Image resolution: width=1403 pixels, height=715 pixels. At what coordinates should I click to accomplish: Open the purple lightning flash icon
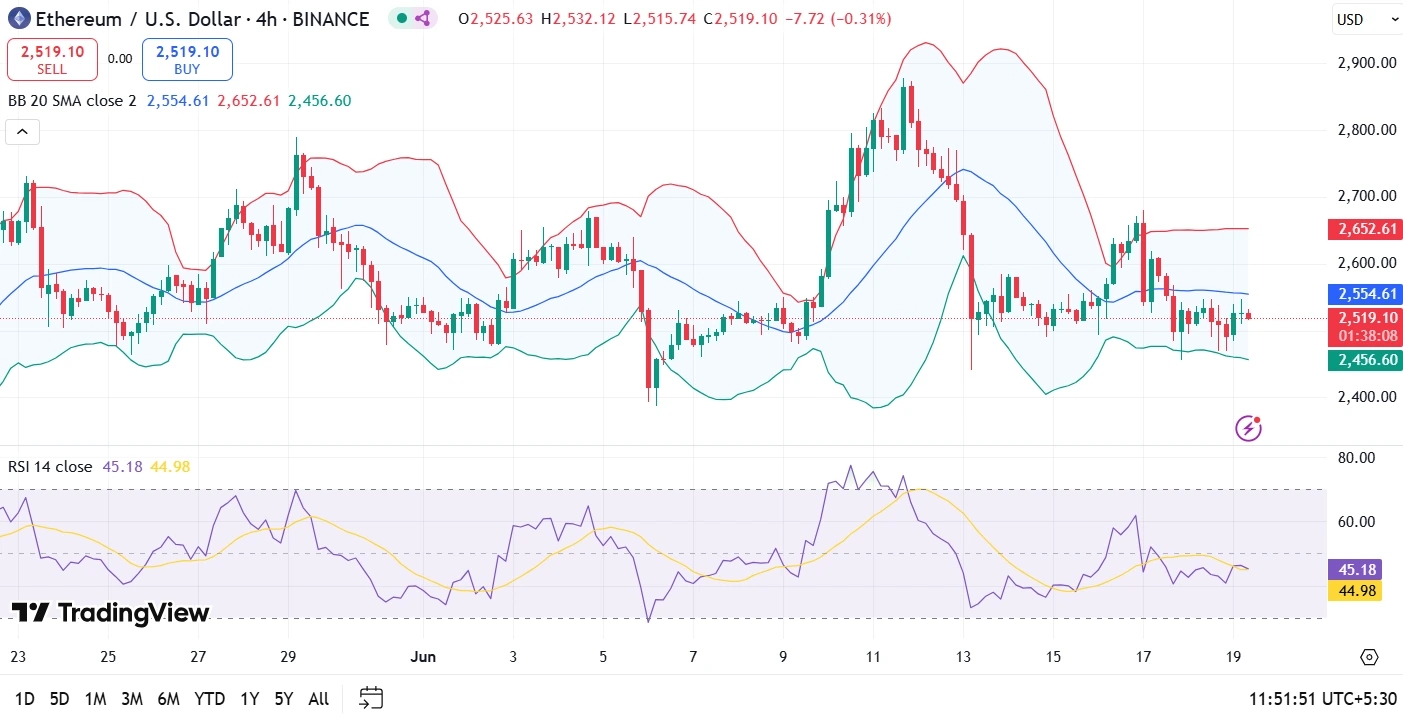(1248, 428)
